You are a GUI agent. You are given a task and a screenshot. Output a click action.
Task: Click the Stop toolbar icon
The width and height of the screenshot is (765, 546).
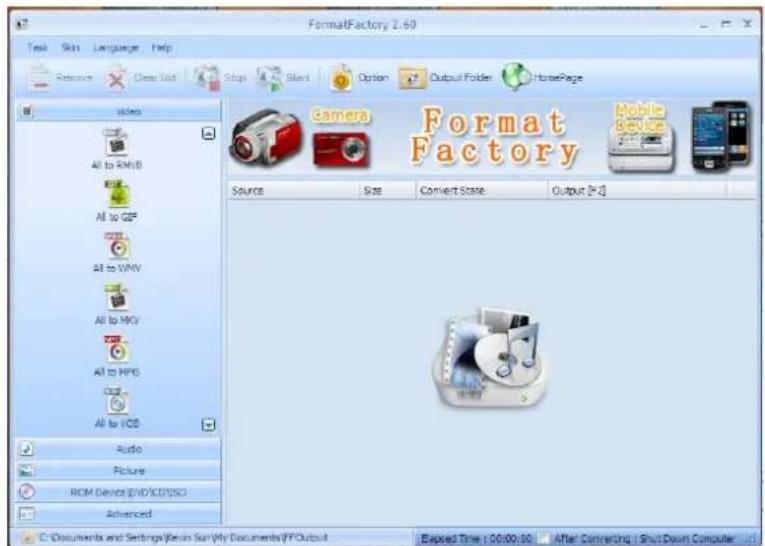(x=207, y=78)
